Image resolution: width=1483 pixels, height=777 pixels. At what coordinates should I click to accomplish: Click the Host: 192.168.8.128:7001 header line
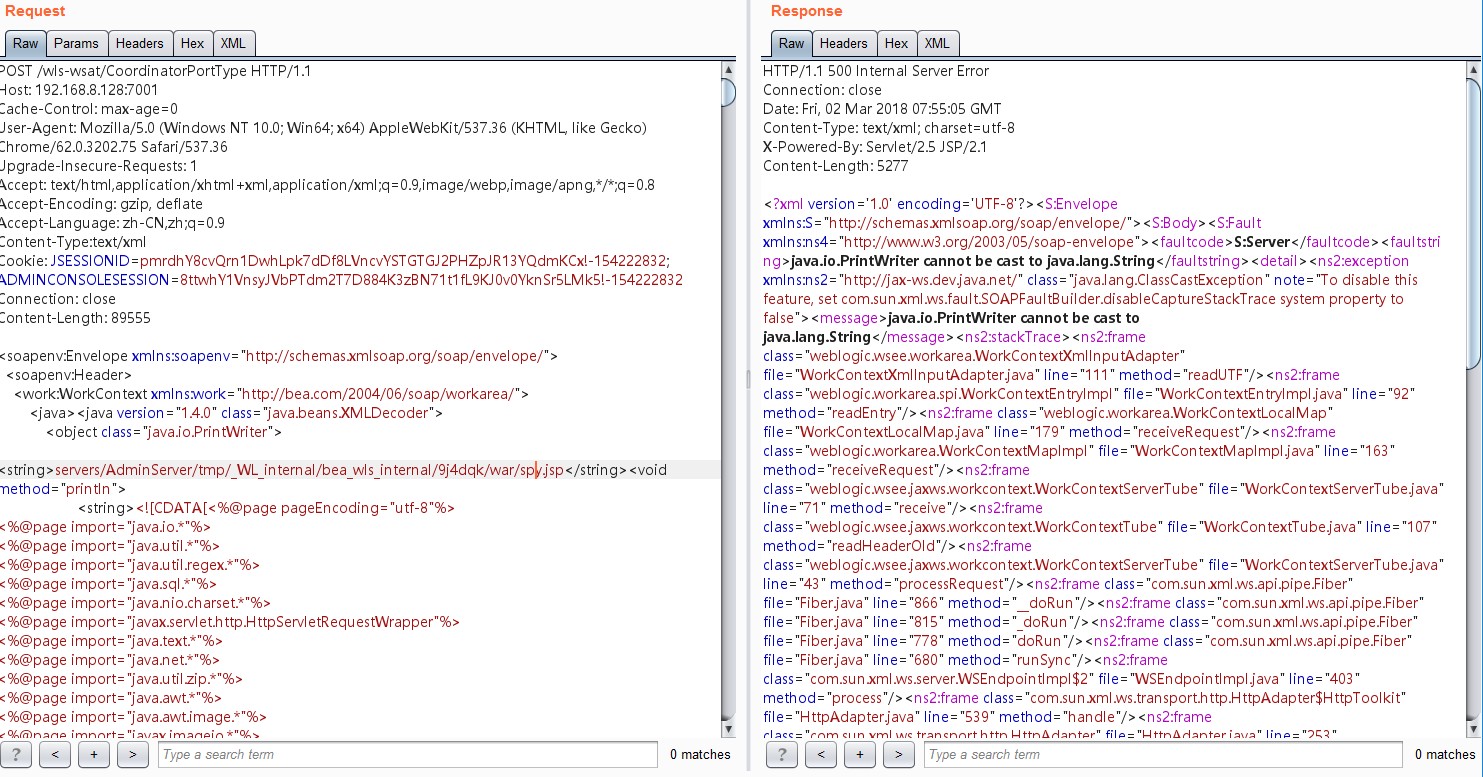79,90
